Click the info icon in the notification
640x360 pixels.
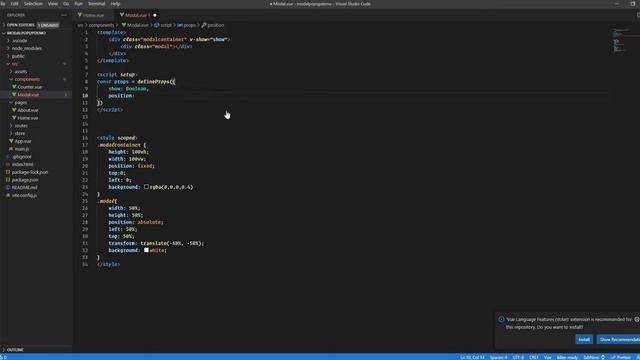(x=501, y=320)
